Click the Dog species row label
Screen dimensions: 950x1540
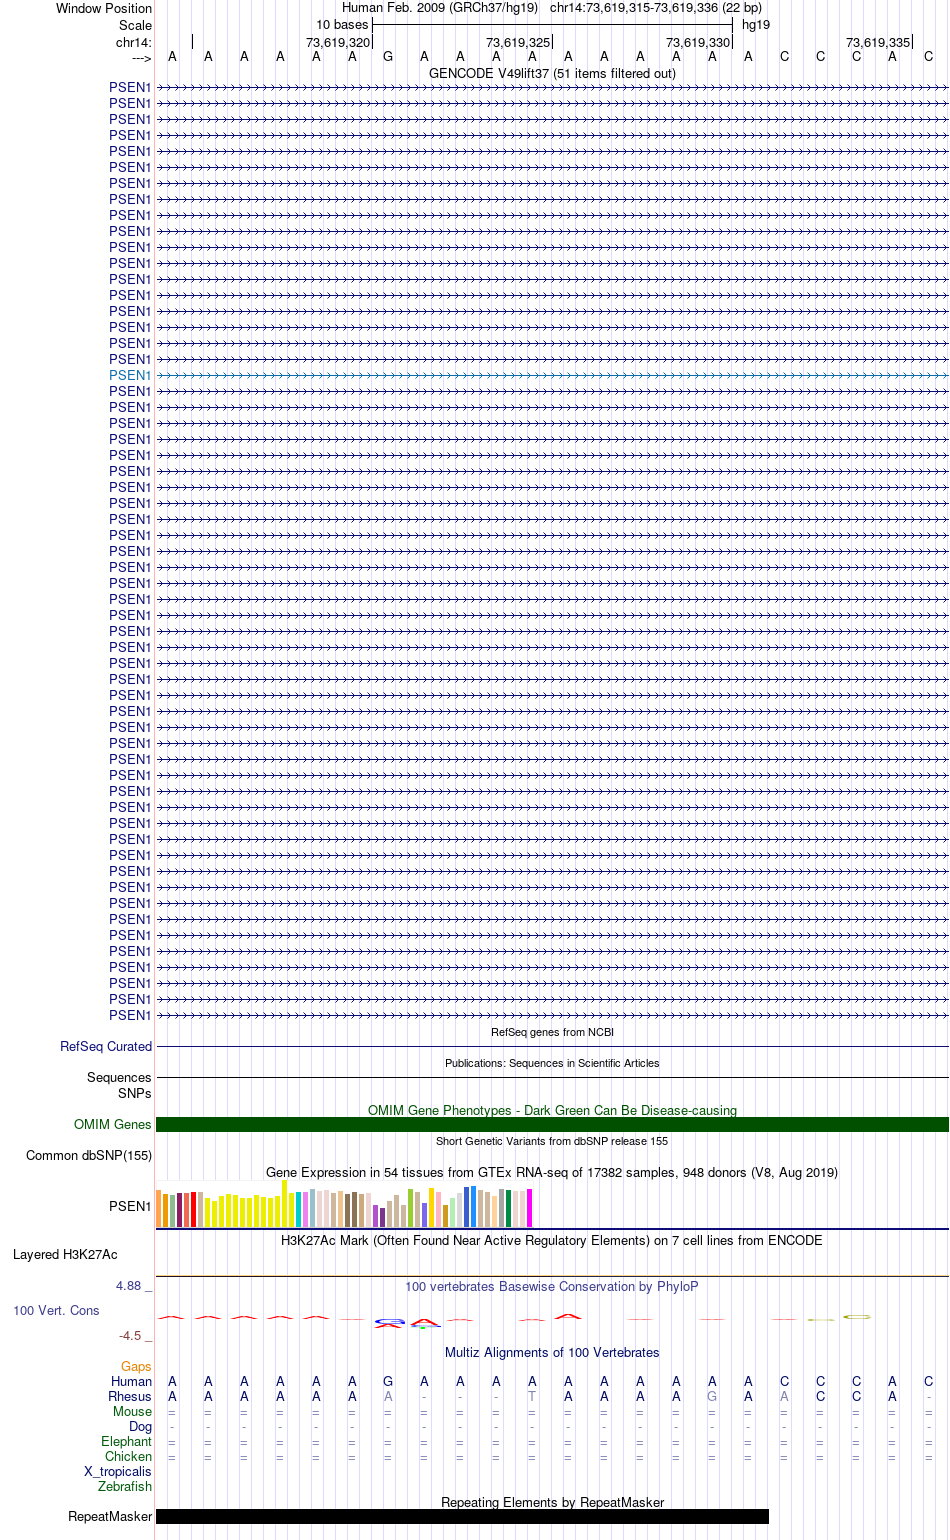(140, 1427)
